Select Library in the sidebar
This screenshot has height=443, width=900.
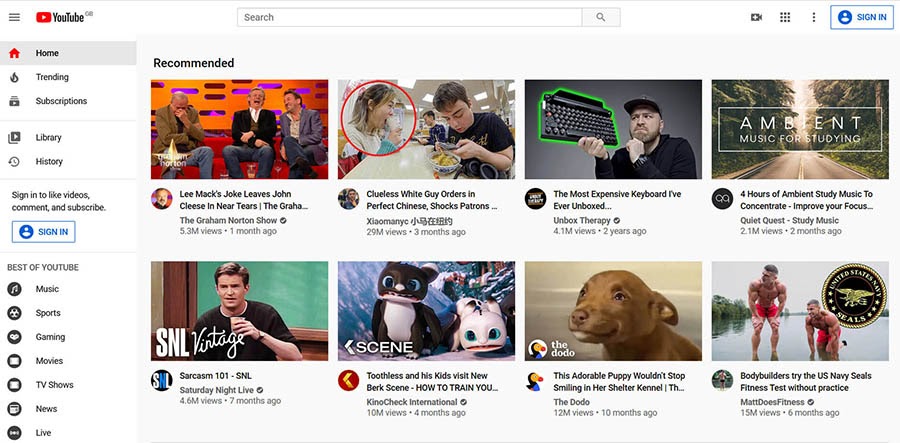(x=68, y=138)
